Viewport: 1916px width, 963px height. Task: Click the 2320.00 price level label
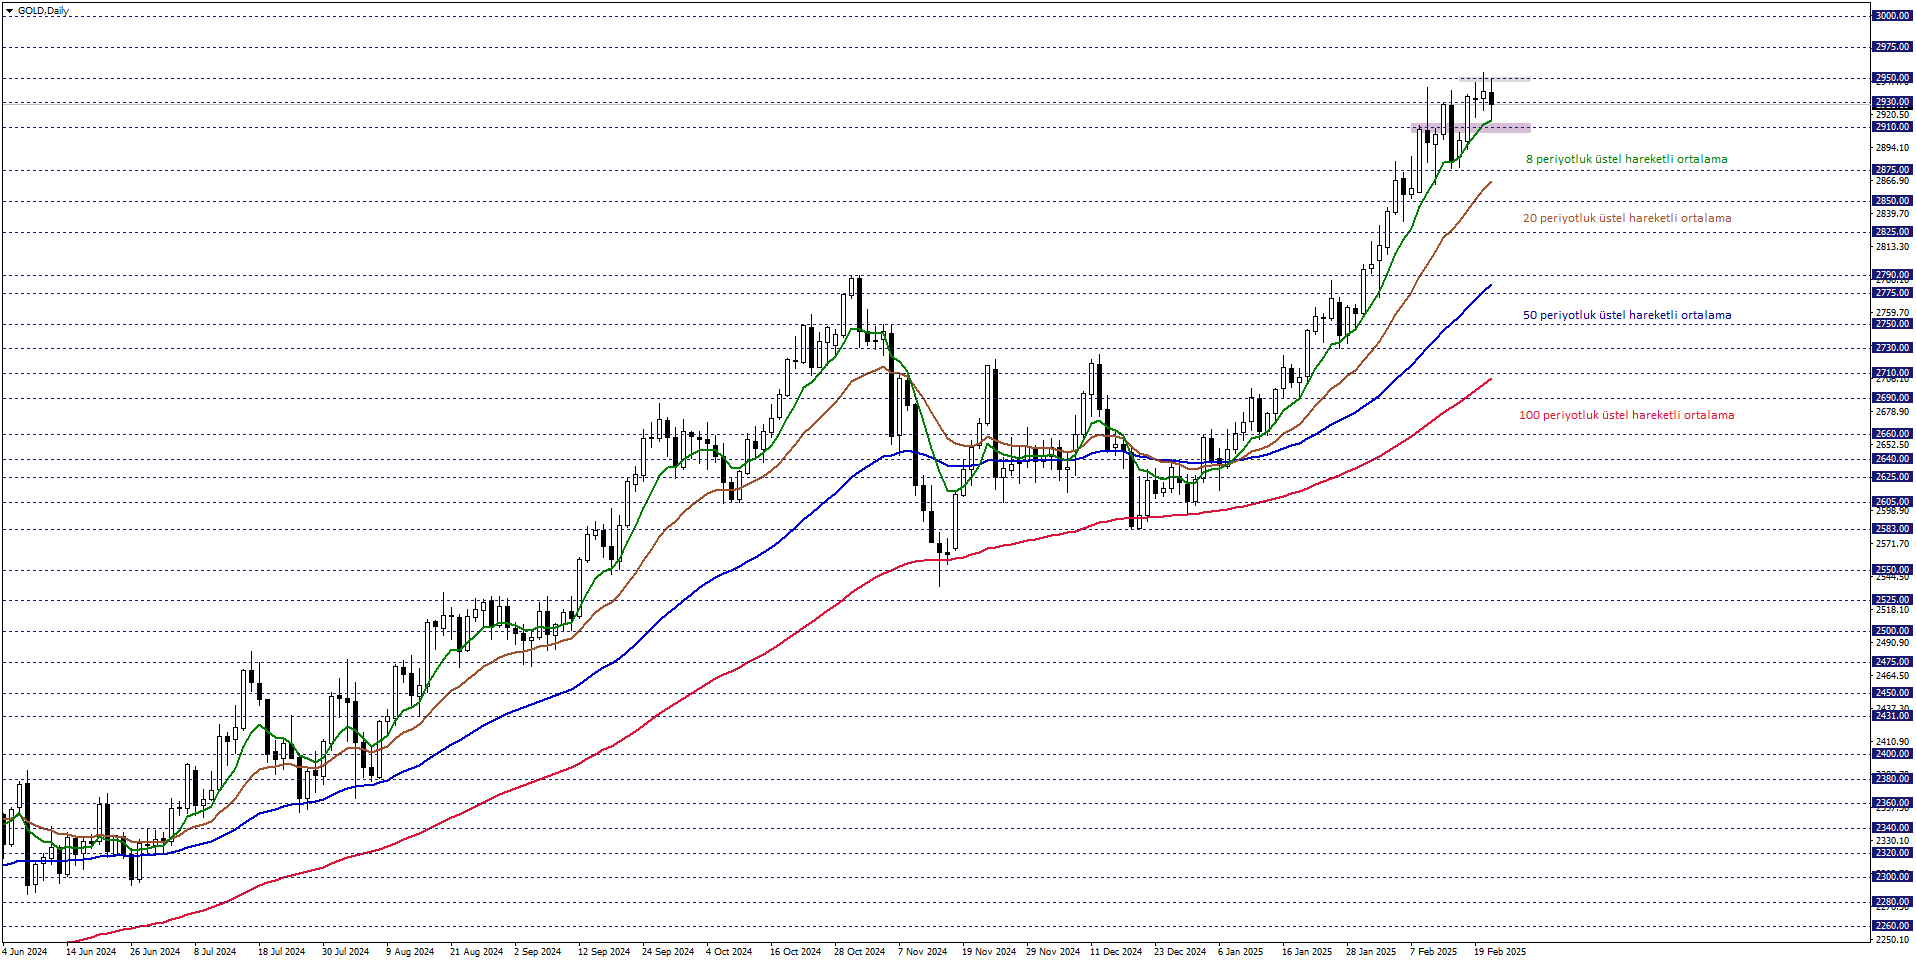(x=1892, y=853)
